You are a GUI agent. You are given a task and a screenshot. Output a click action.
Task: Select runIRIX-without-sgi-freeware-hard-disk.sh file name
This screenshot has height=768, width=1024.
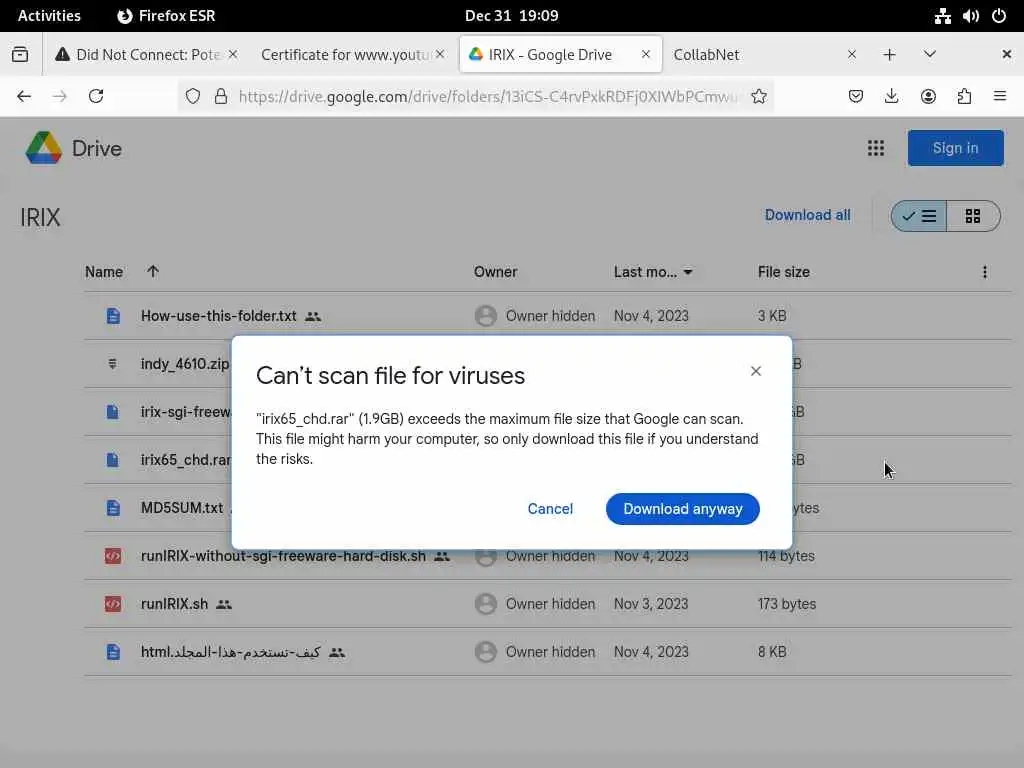pos(283,556)
